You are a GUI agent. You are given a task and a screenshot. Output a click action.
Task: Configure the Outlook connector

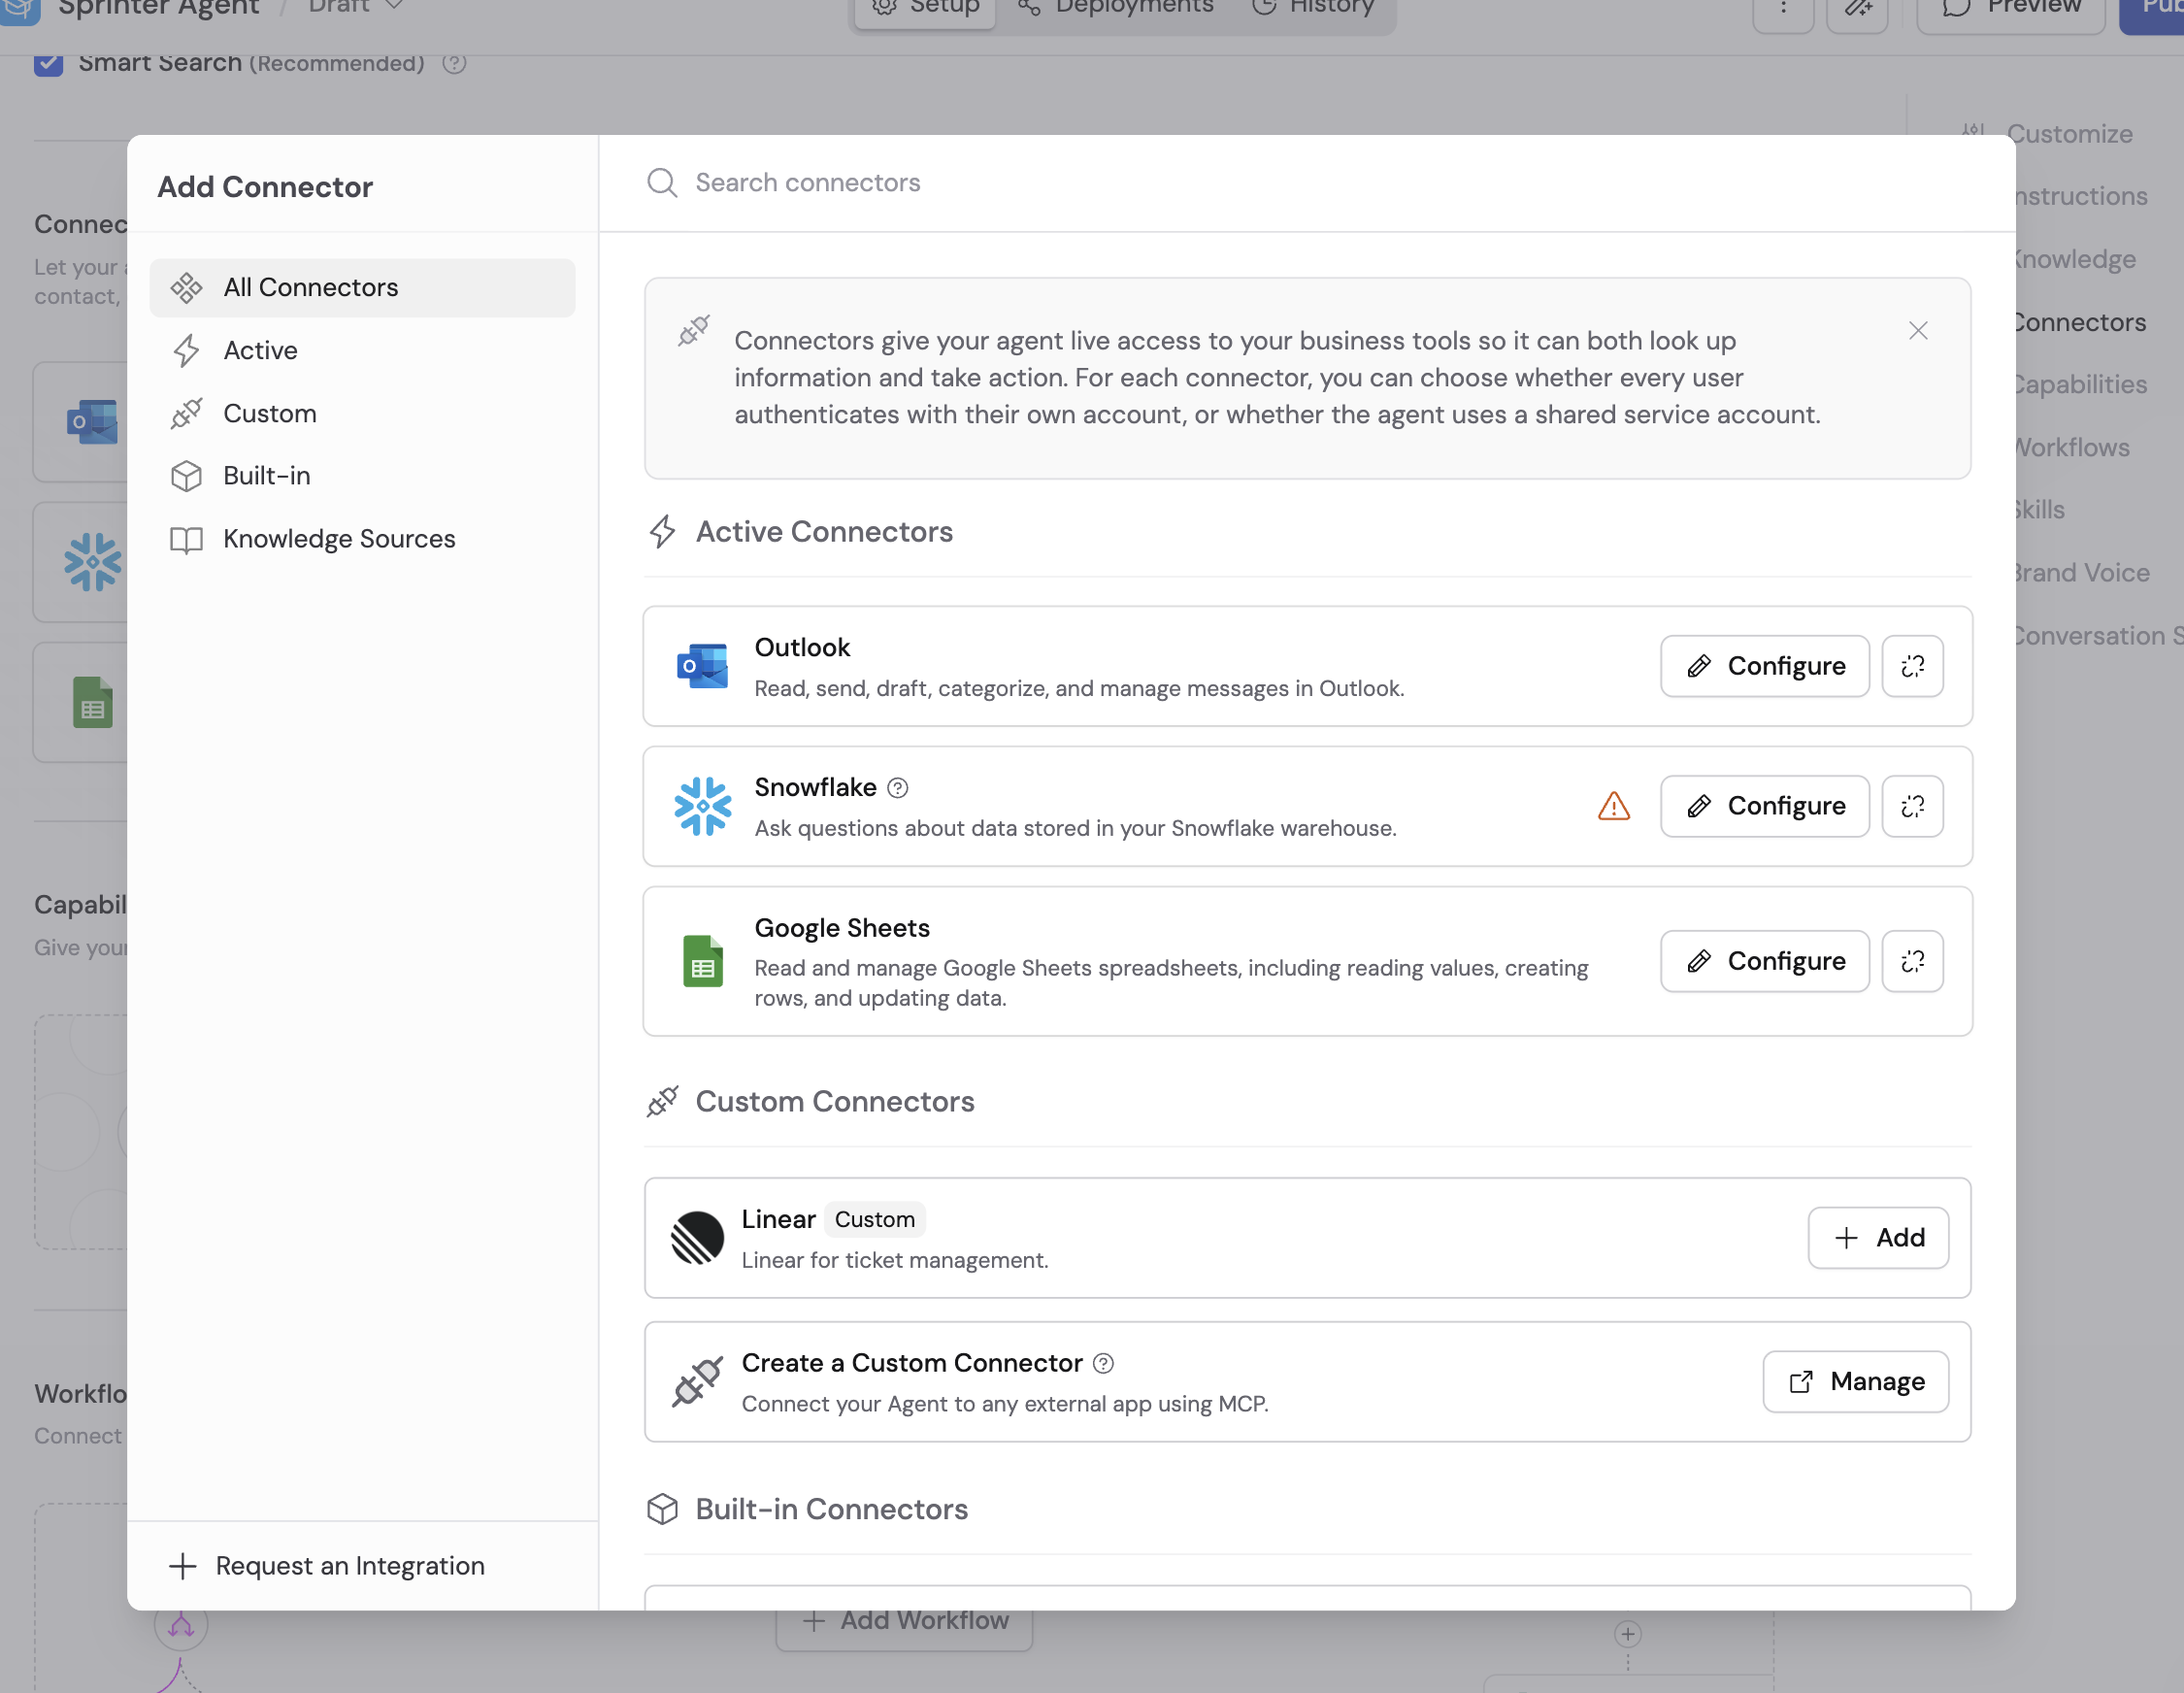[x=1764, y=666]
